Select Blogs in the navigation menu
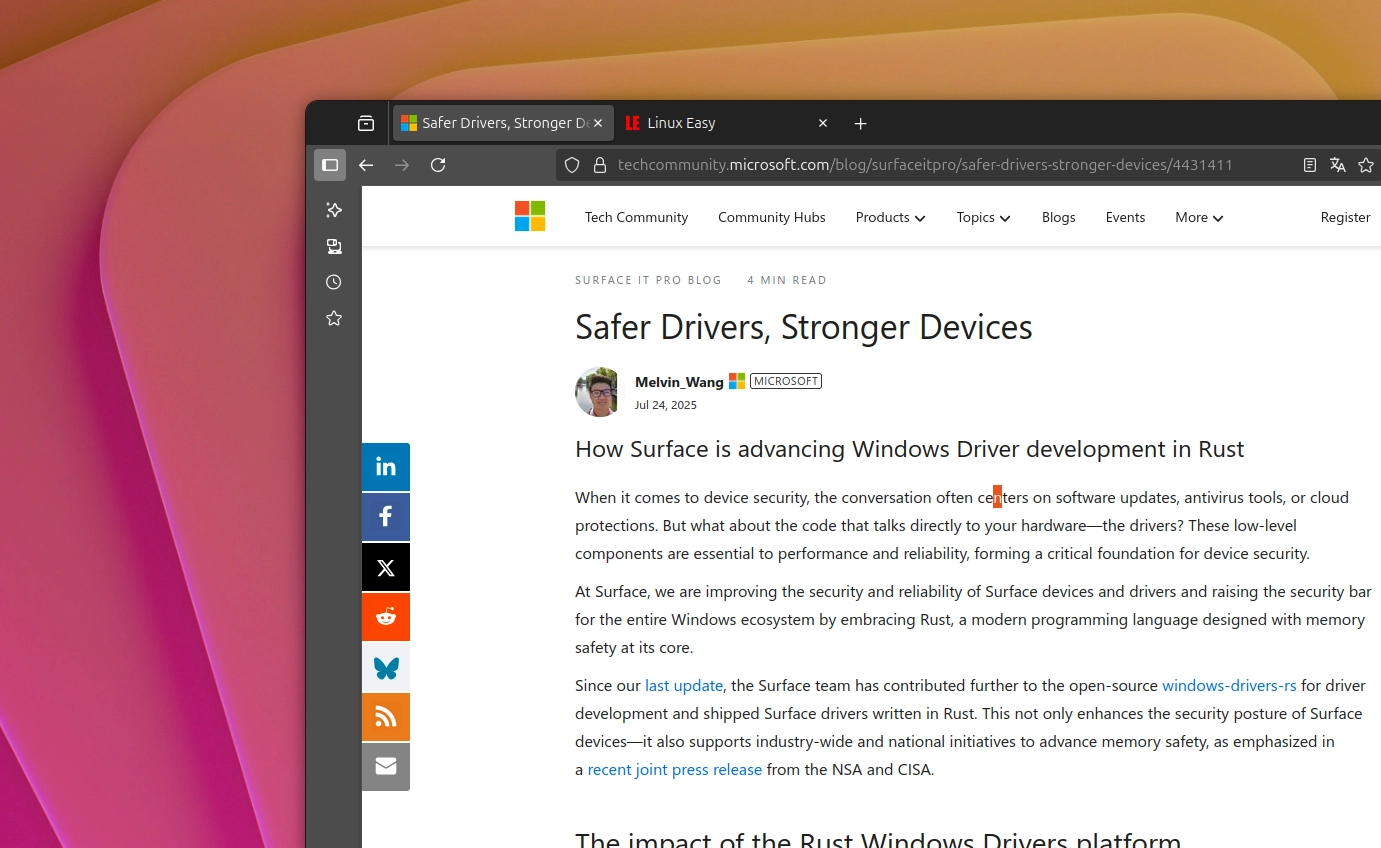1381x848 pixels. click(x=1058, y=217)
